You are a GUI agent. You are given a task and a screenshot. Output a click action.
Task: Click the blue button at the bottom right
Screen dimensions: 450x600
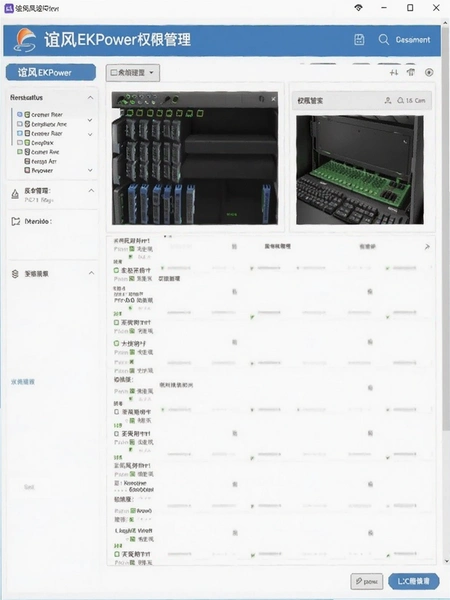pyautogui.click(x=413, y=581)
